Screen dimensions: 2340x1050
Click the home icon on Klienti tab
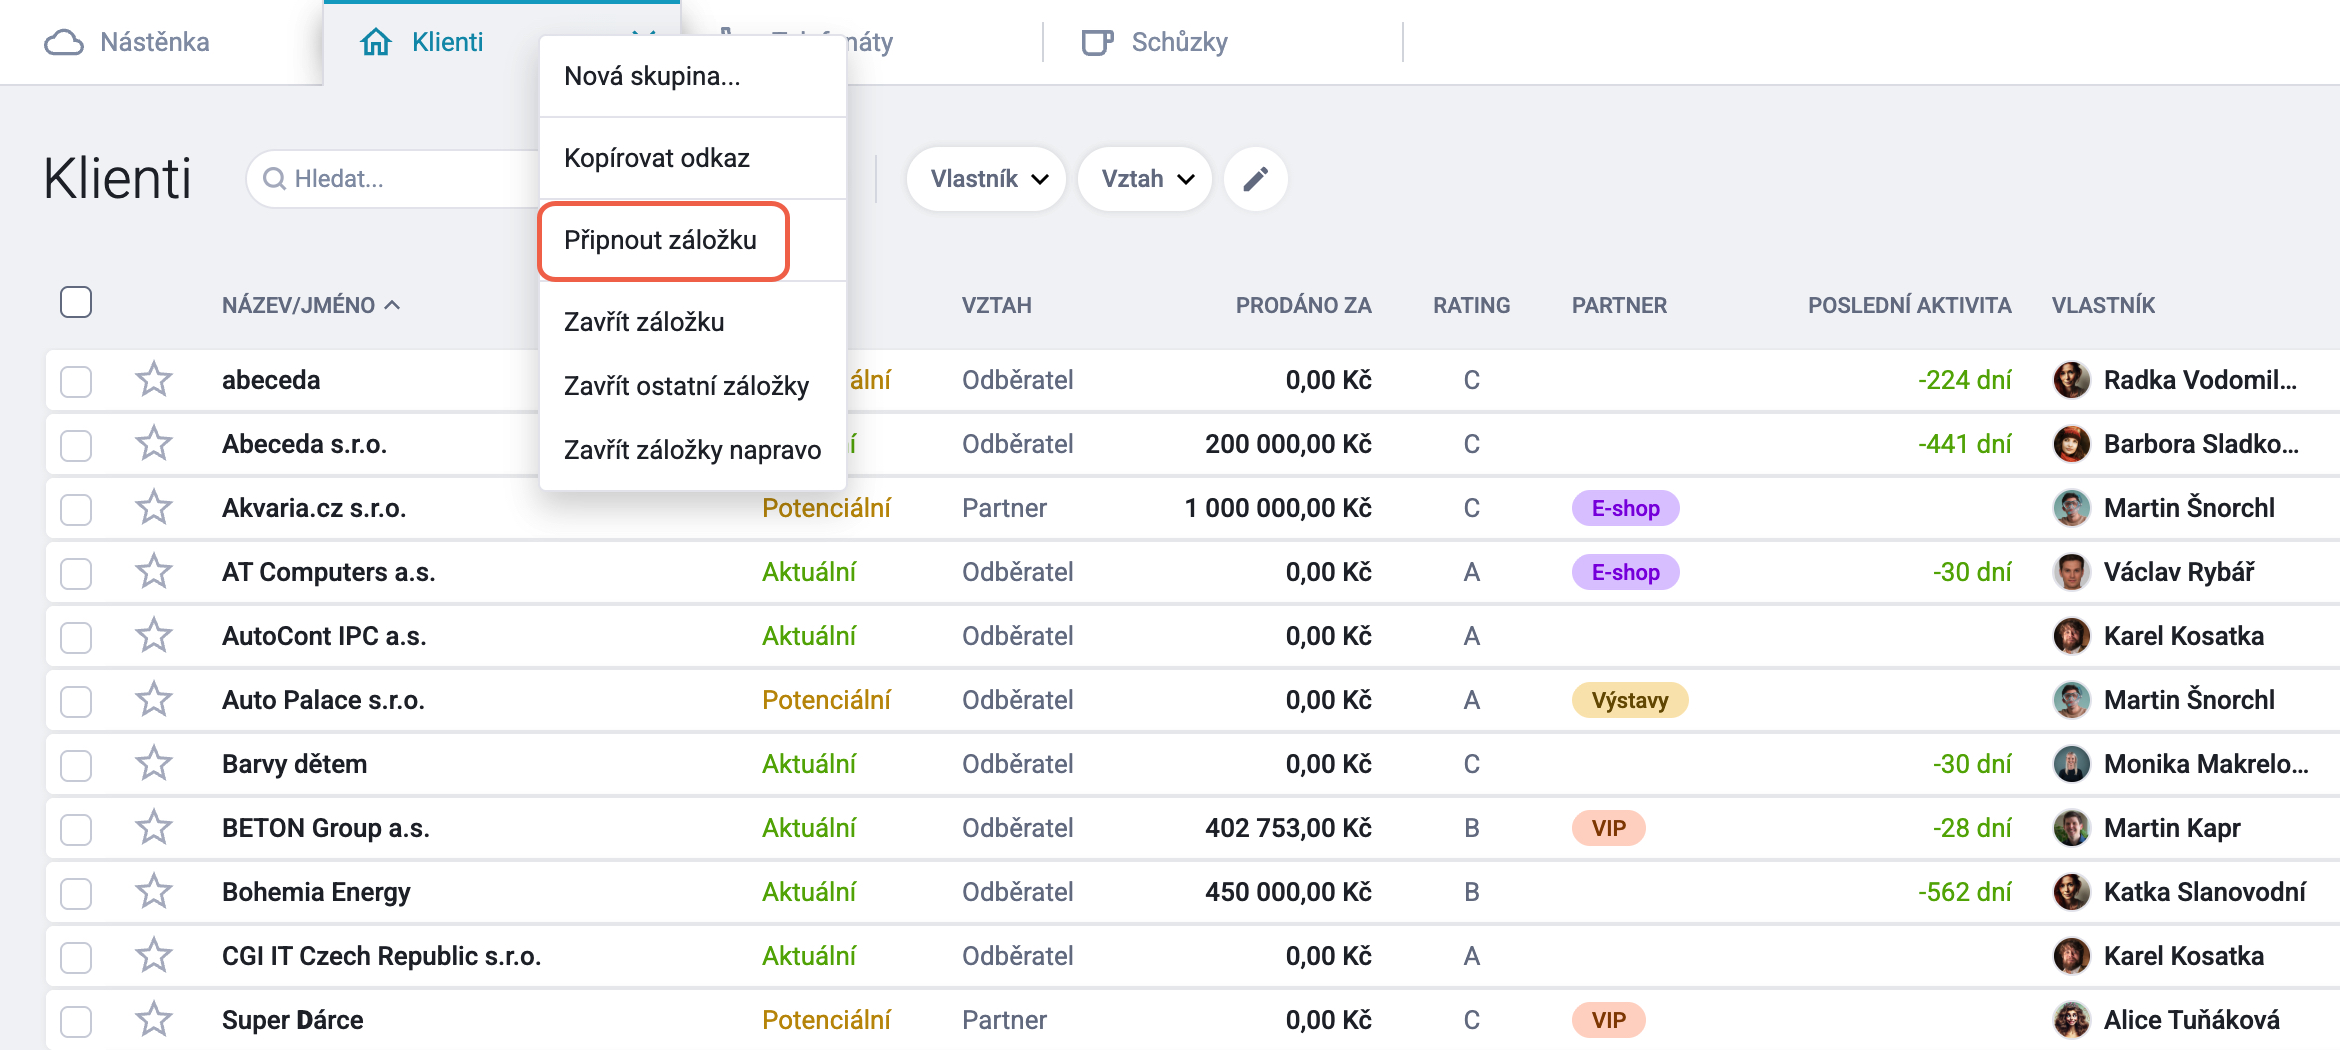point(376,42)
